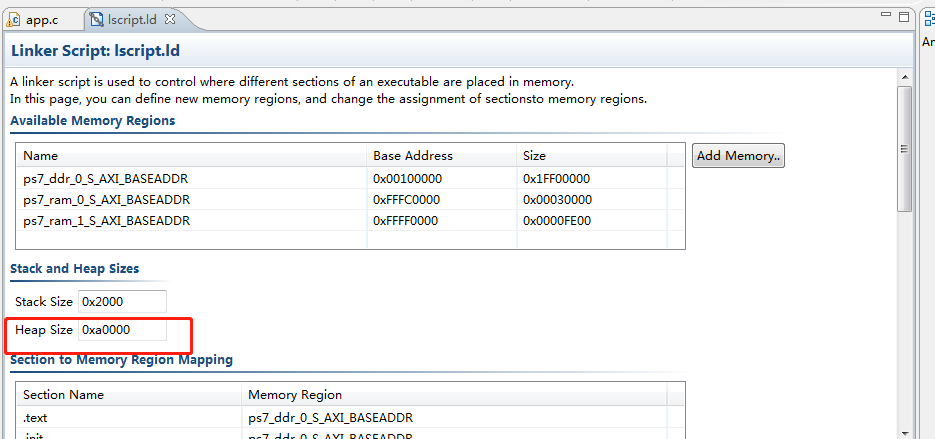Viewport: 935px width, 439px height.
Task: Select the .text section mapping row
Action: (350, 416)
